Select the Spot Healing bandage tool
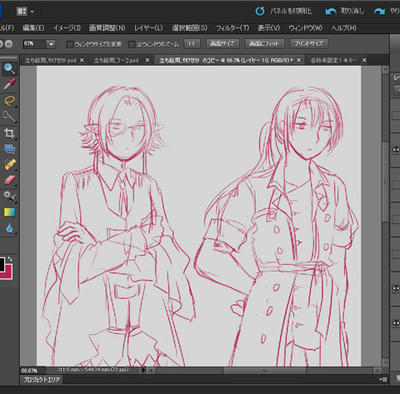The height and width of the screenshot is (394, 400). pyautogui.click(x=9, y=165)
